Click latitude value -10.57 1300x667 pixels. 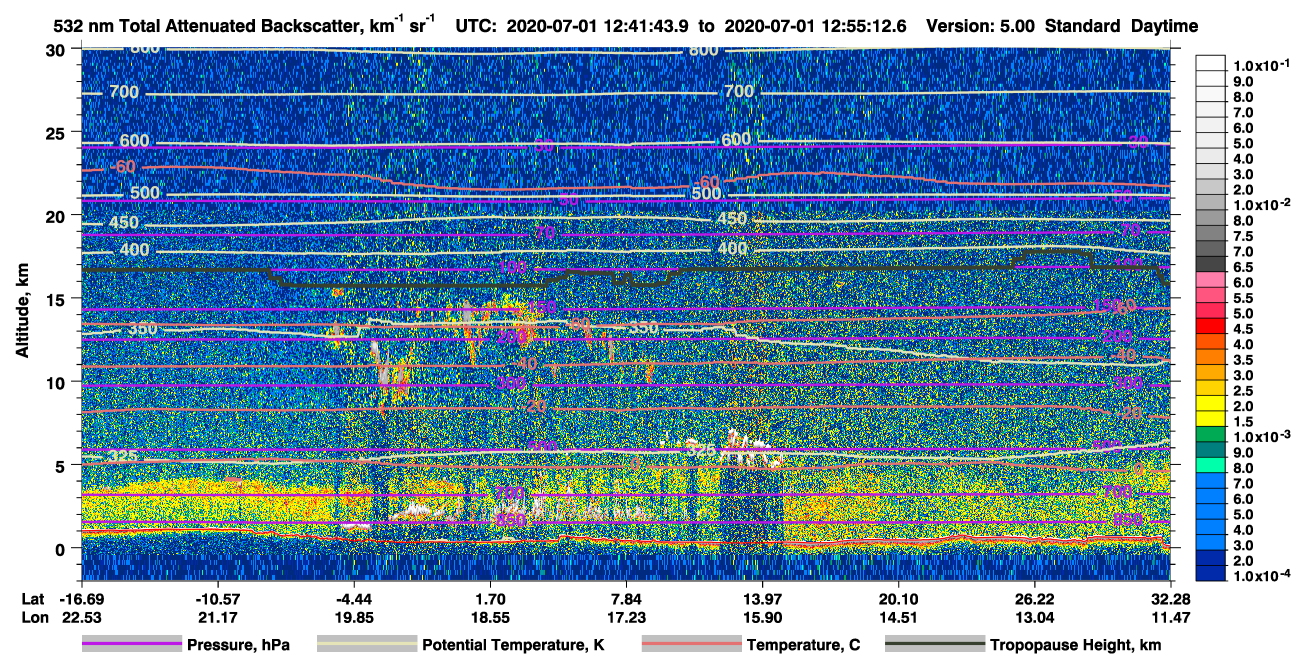tap(217, 599)
